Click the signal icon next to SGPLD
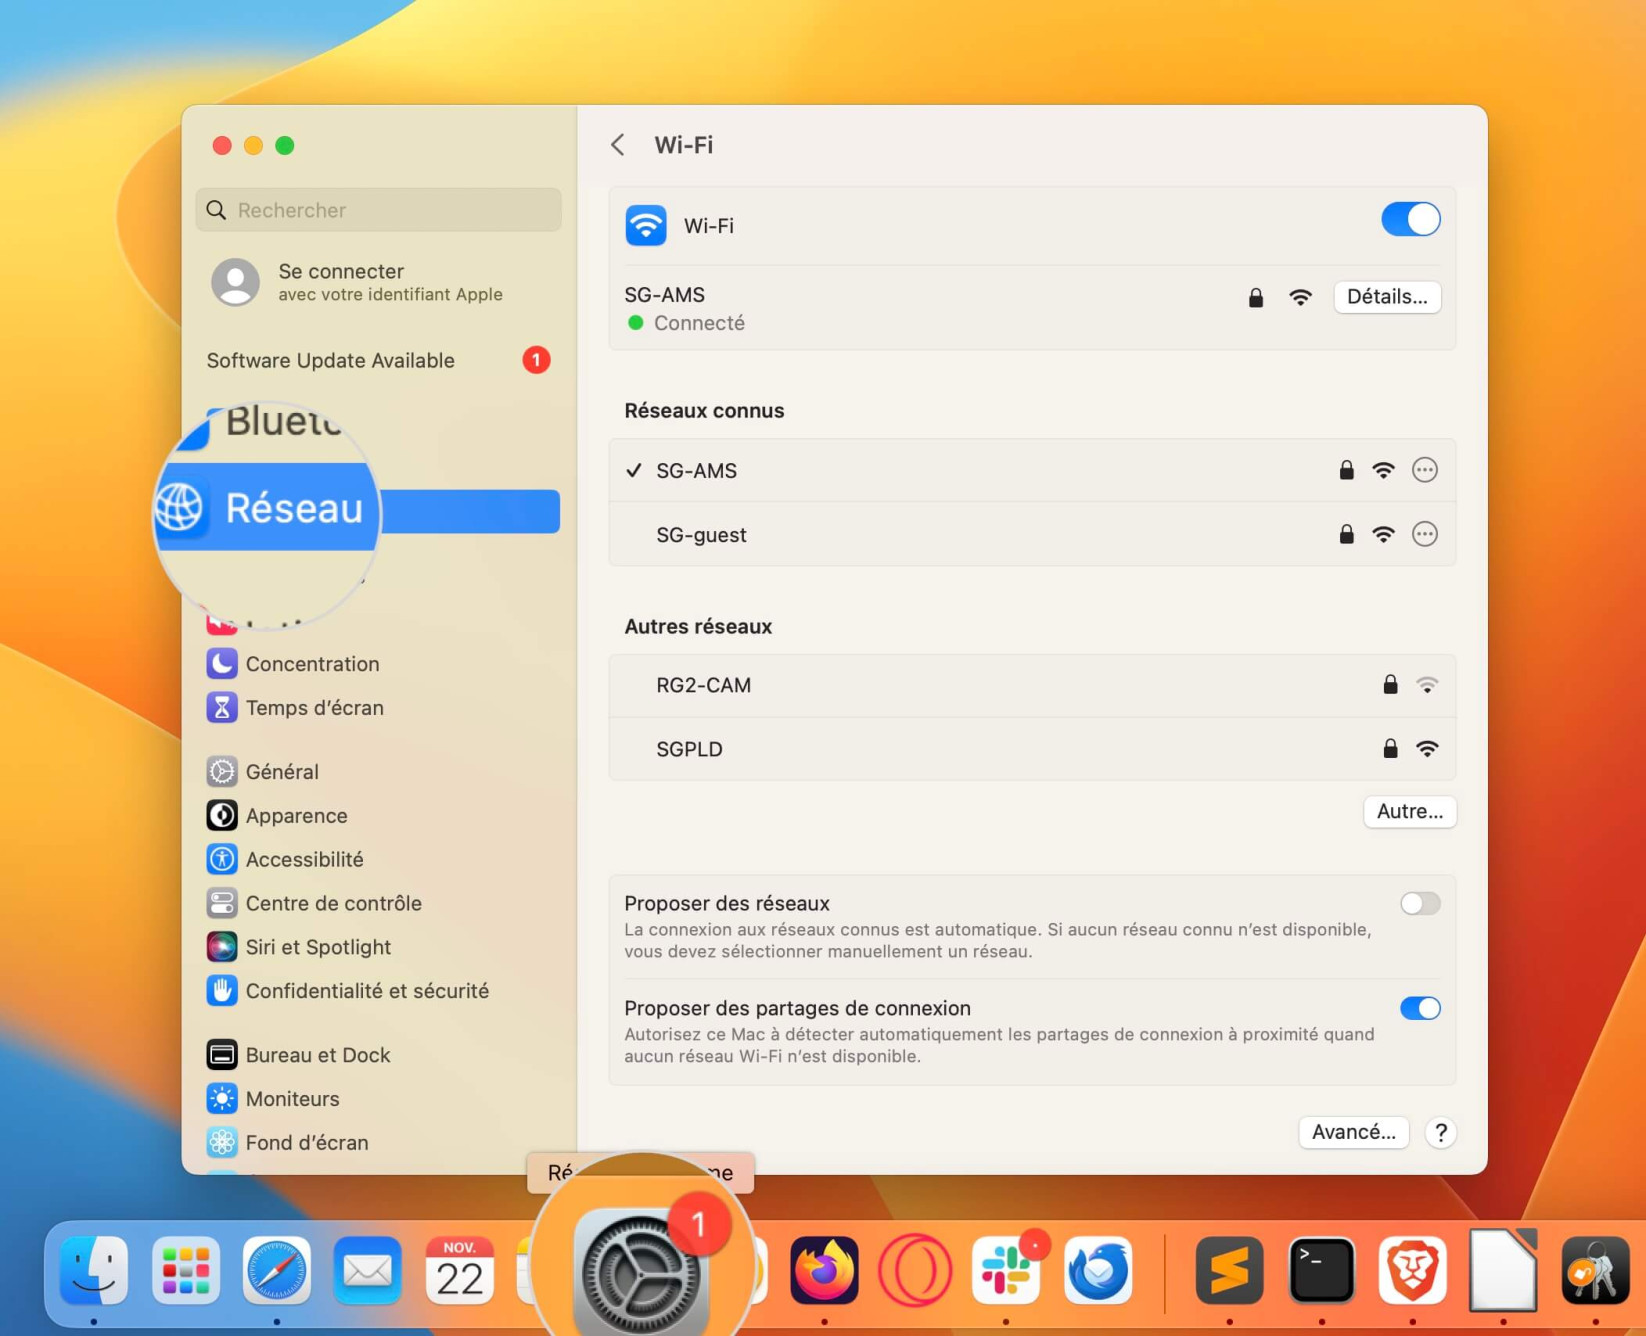 [x=1427, y=749]
